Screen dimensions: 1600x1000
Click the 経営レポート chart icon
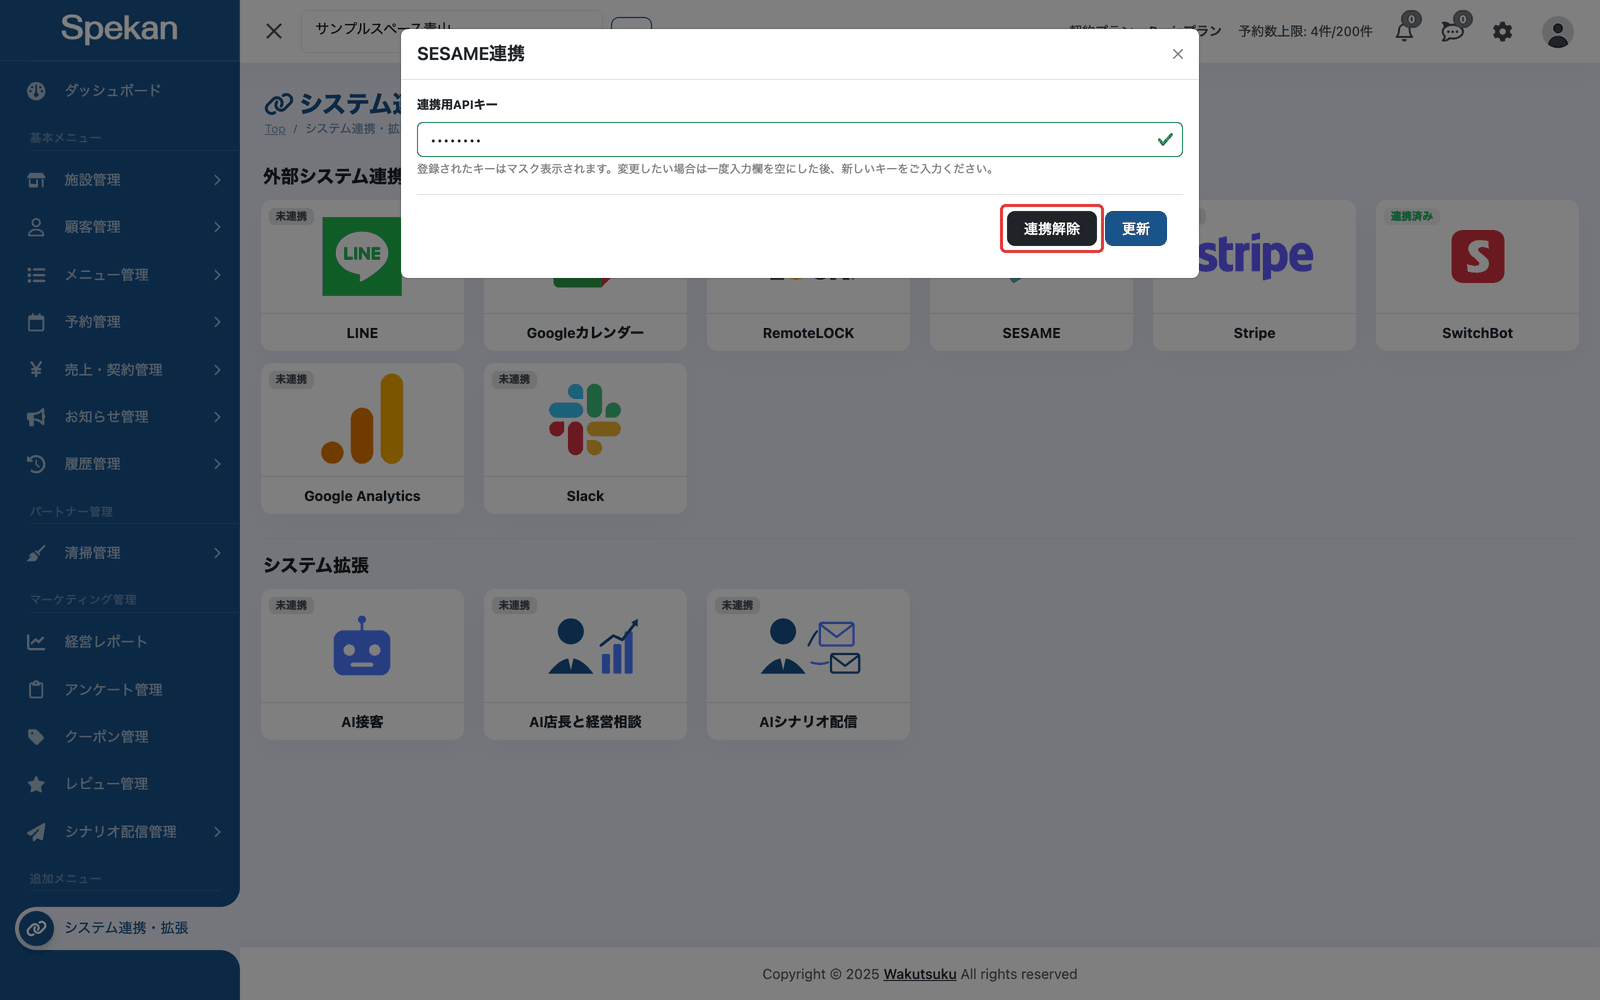point(36,642)
